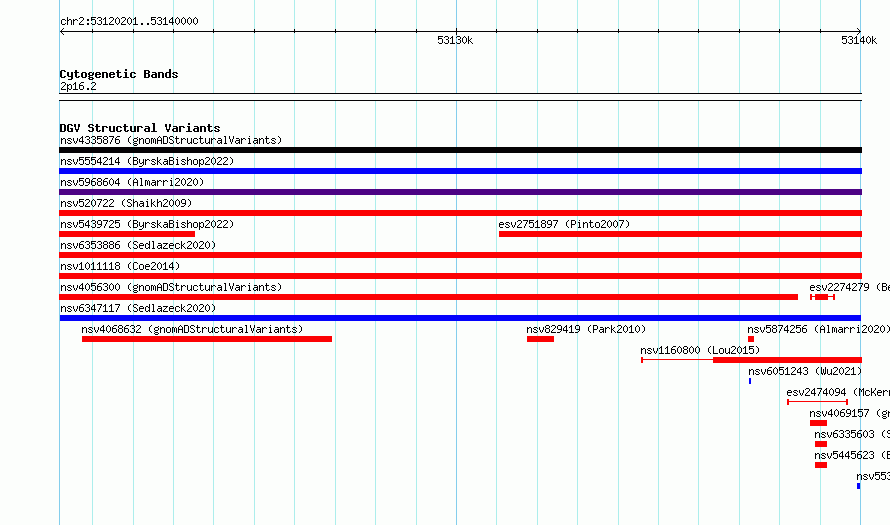
Task: Select the black nsv4335876 variant bar
Action: 460,150
